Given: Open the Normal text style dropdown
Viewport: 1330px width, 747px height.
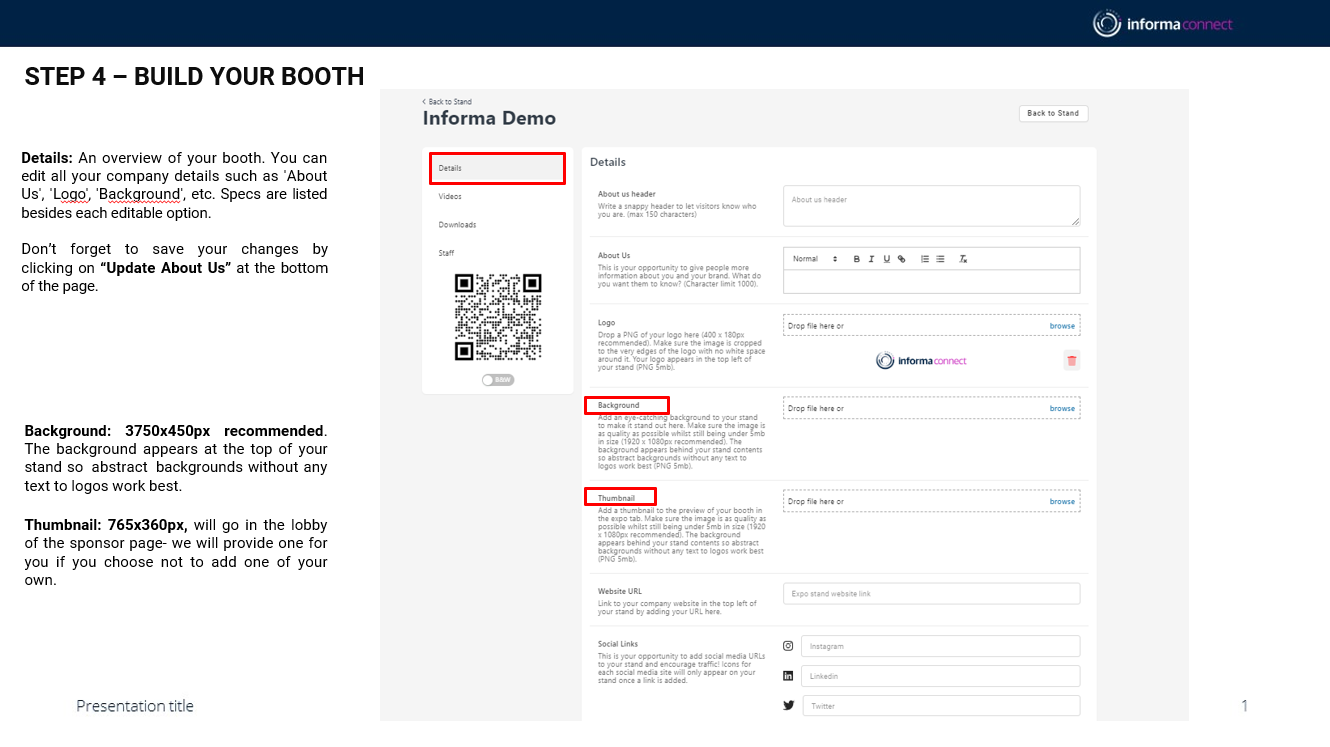Looking at the screenshot, I should [814, 259].
